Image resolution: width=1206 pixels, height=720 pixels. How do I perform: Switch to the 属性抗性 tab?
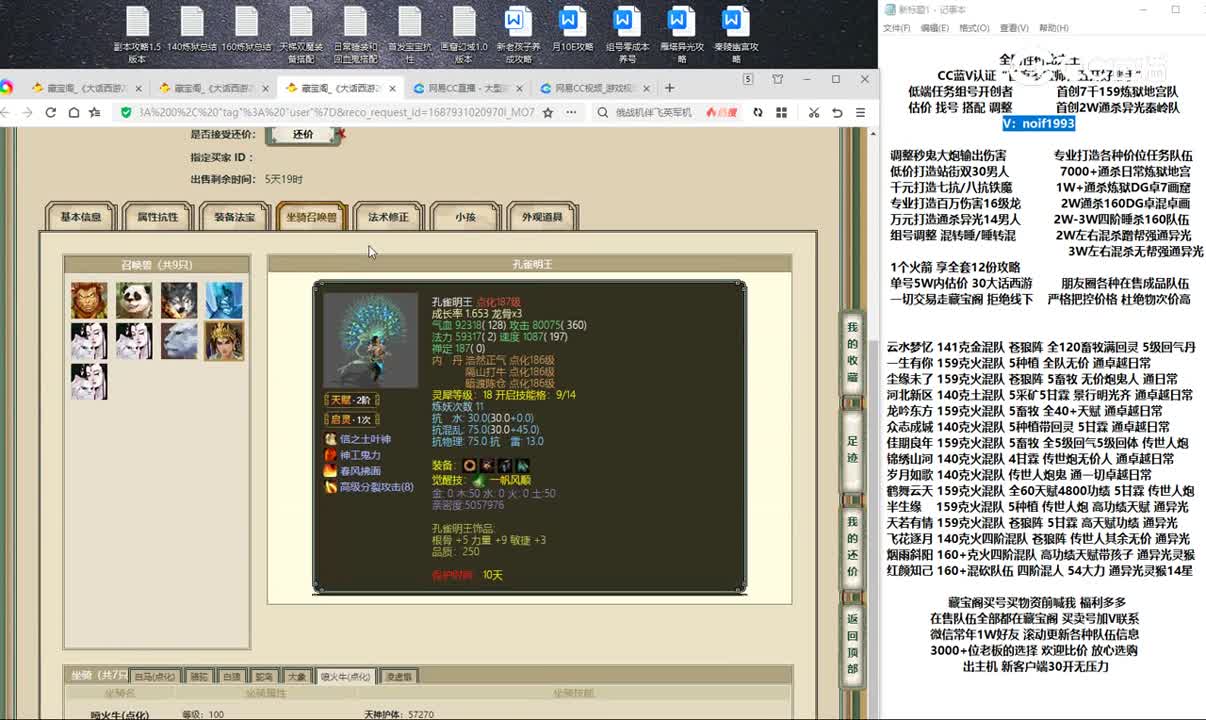click(158, 217)
